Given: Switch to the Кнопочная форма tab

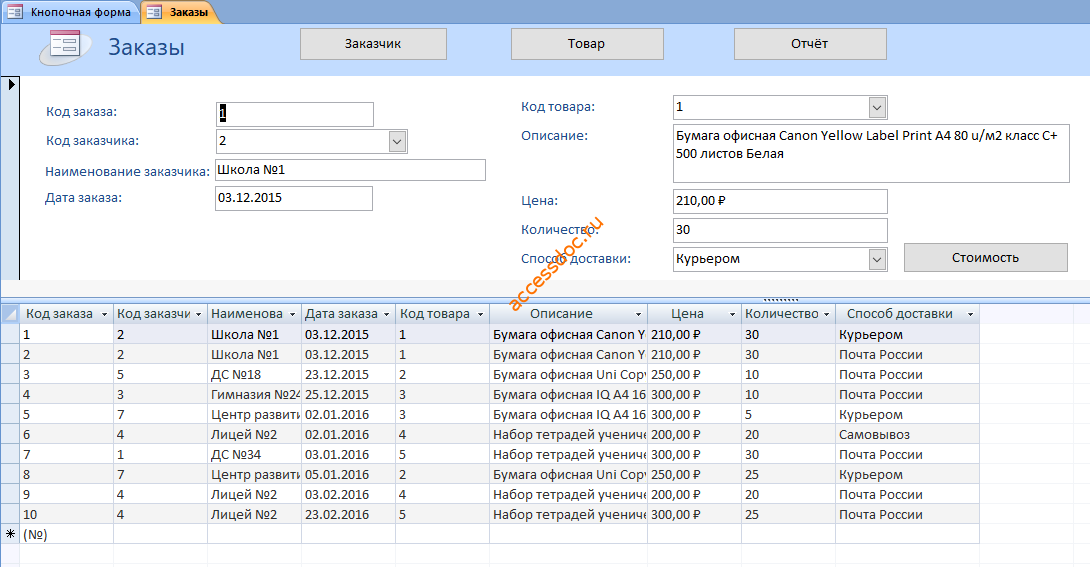Looking at the screenshot, I should click(71, 12).
